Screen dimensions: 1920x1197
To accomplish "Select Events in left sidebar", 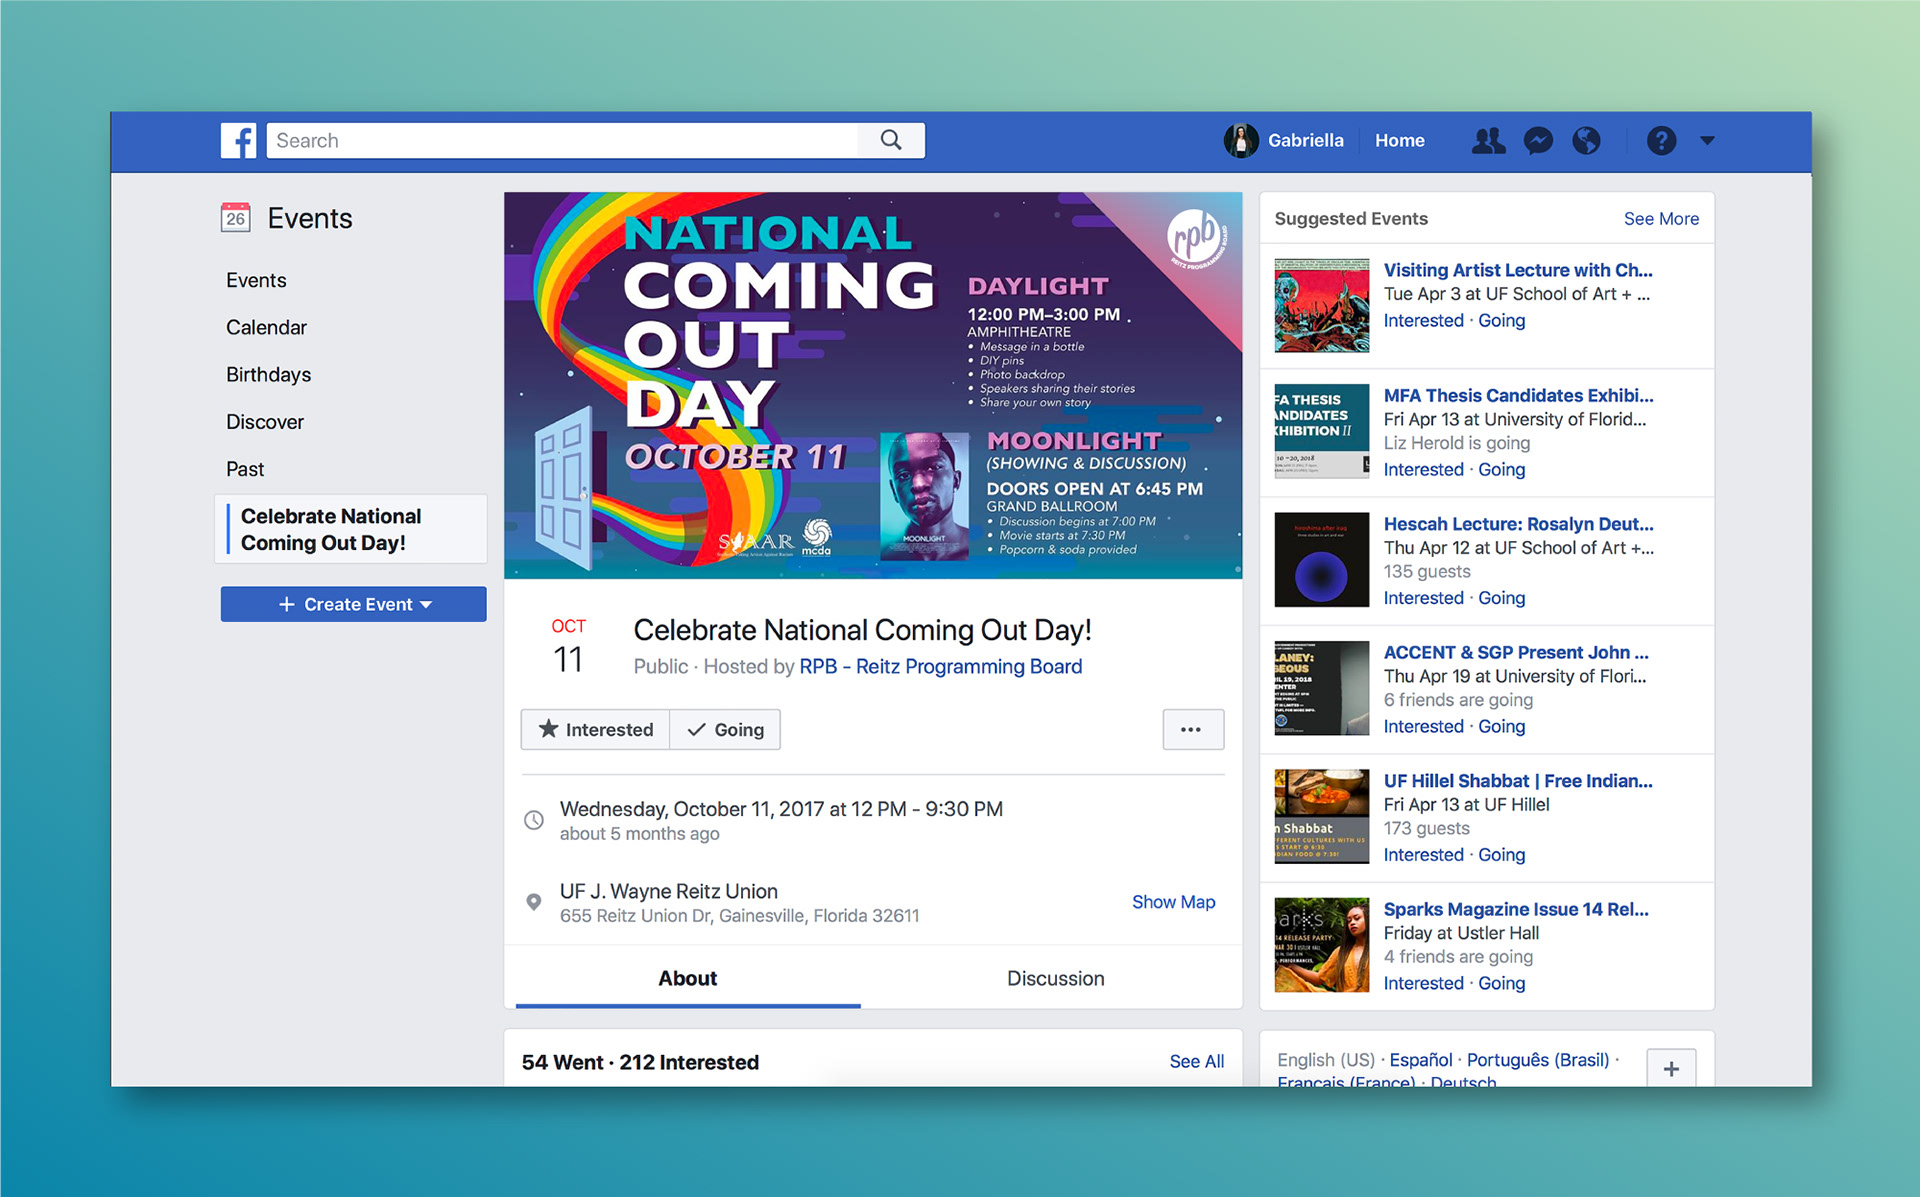I will (x=256, y=280).
